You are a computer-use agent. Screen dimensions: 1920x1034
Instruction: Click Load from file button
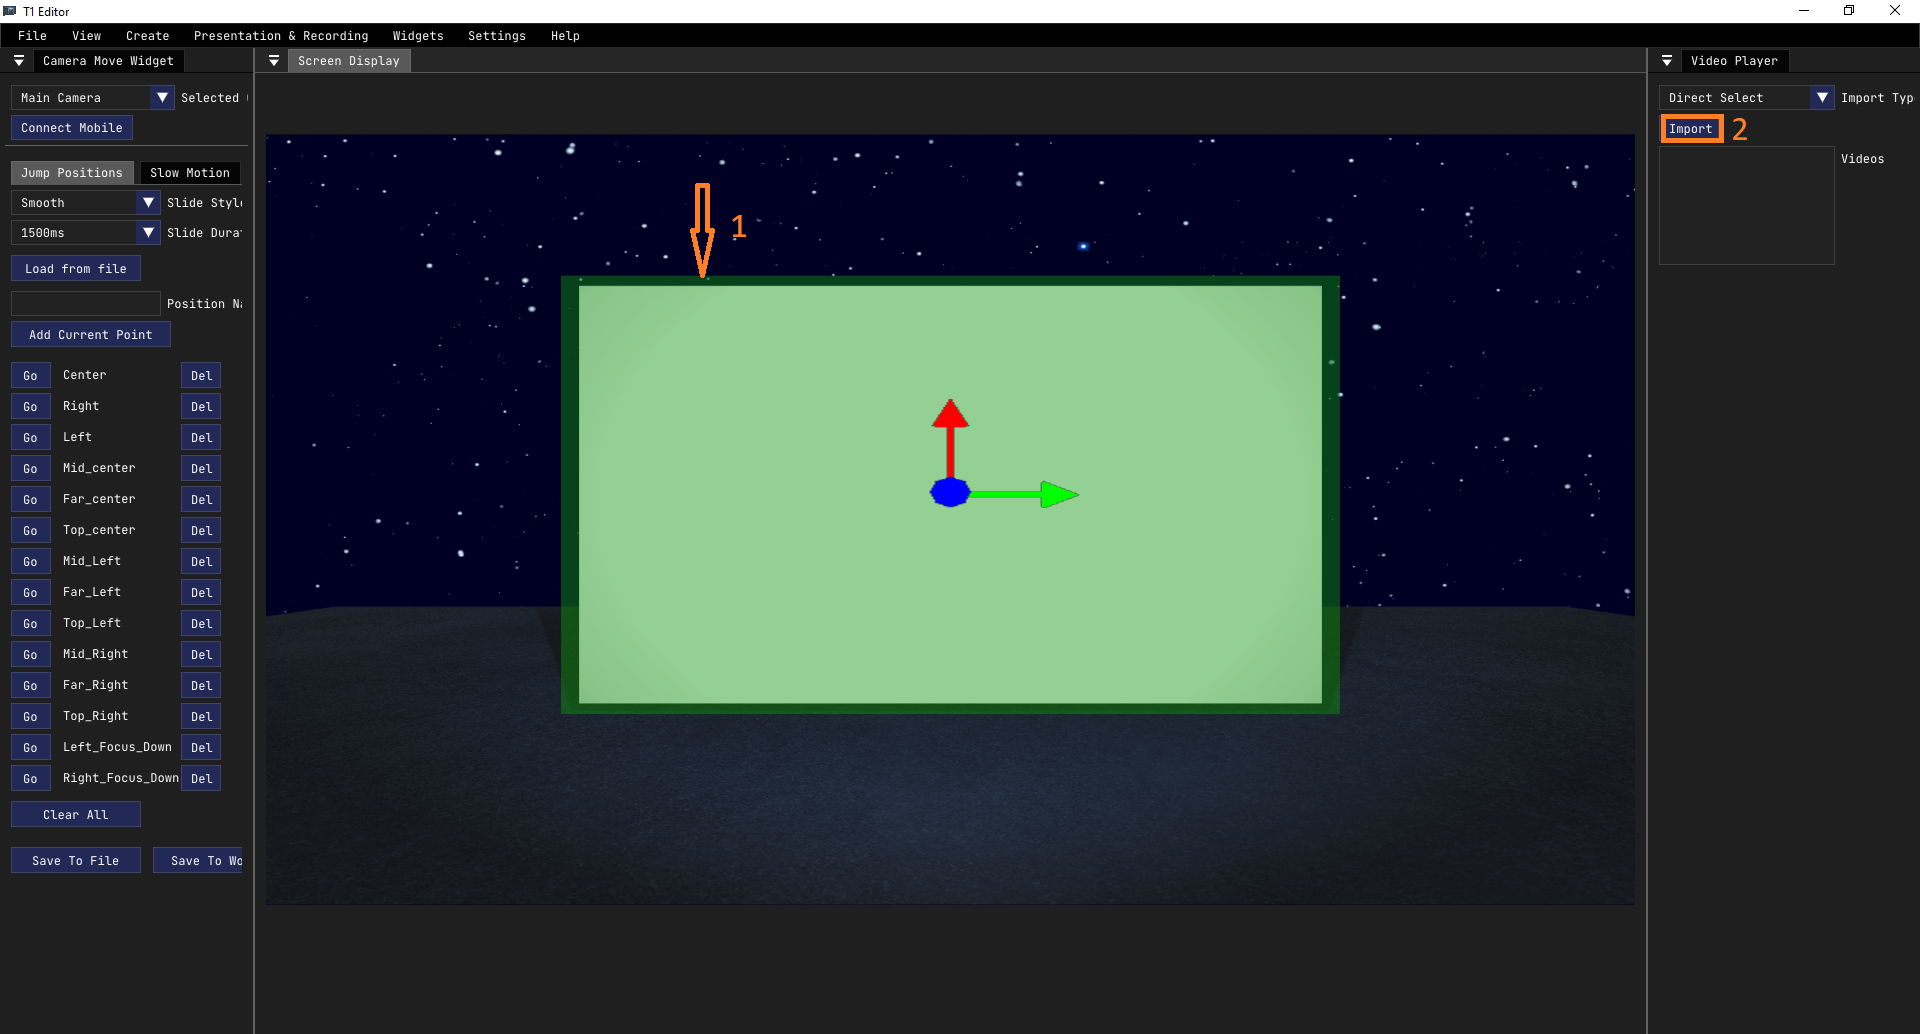coord(76,269)
